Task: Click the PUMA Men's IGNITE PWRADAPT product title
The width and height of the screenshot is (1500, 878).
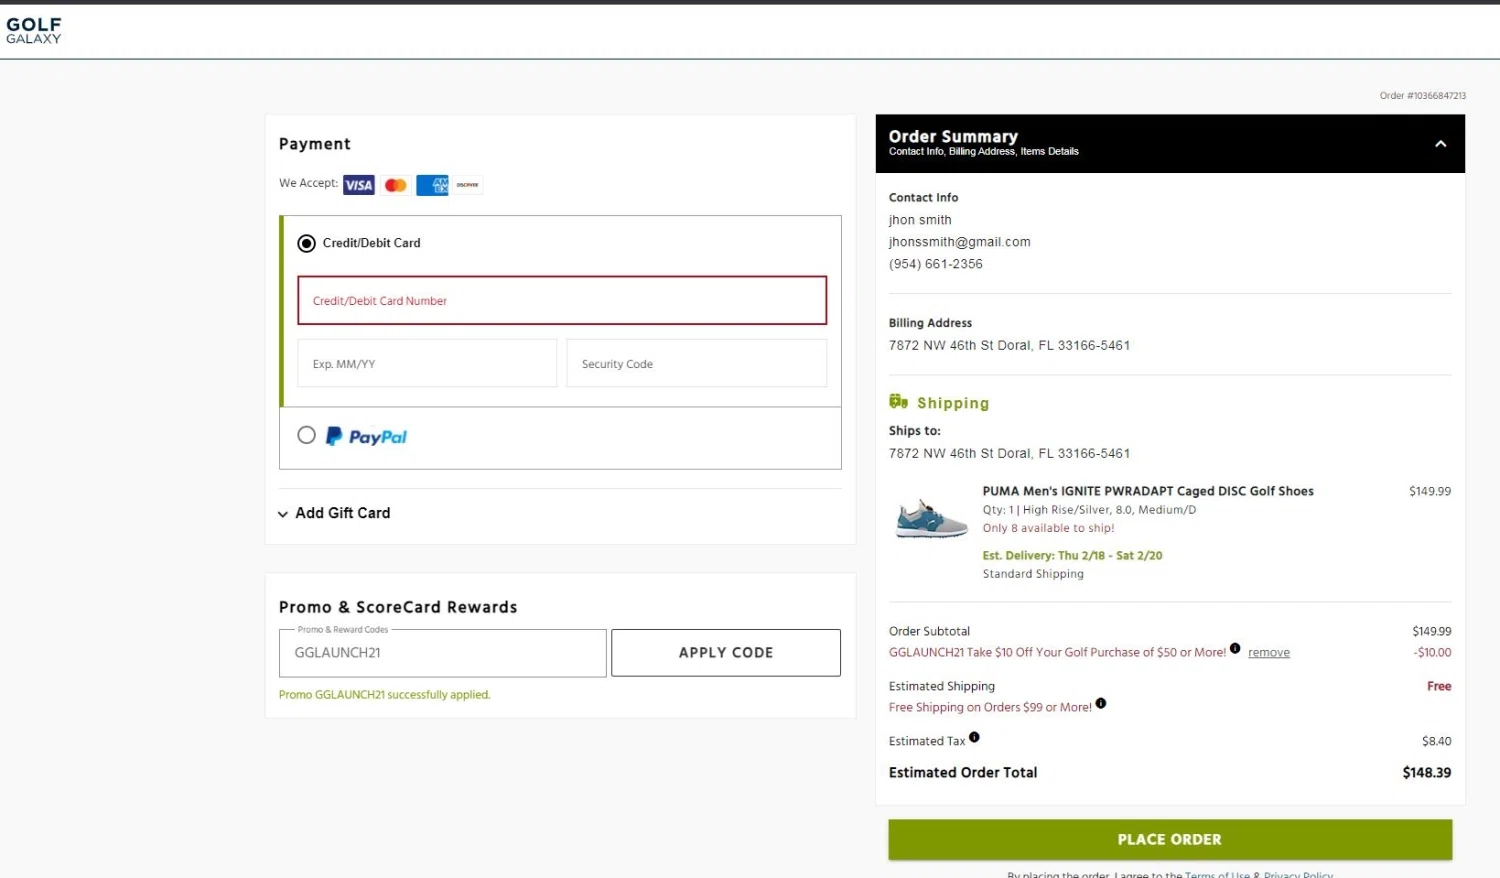Action: click(x=1148, y=491)
